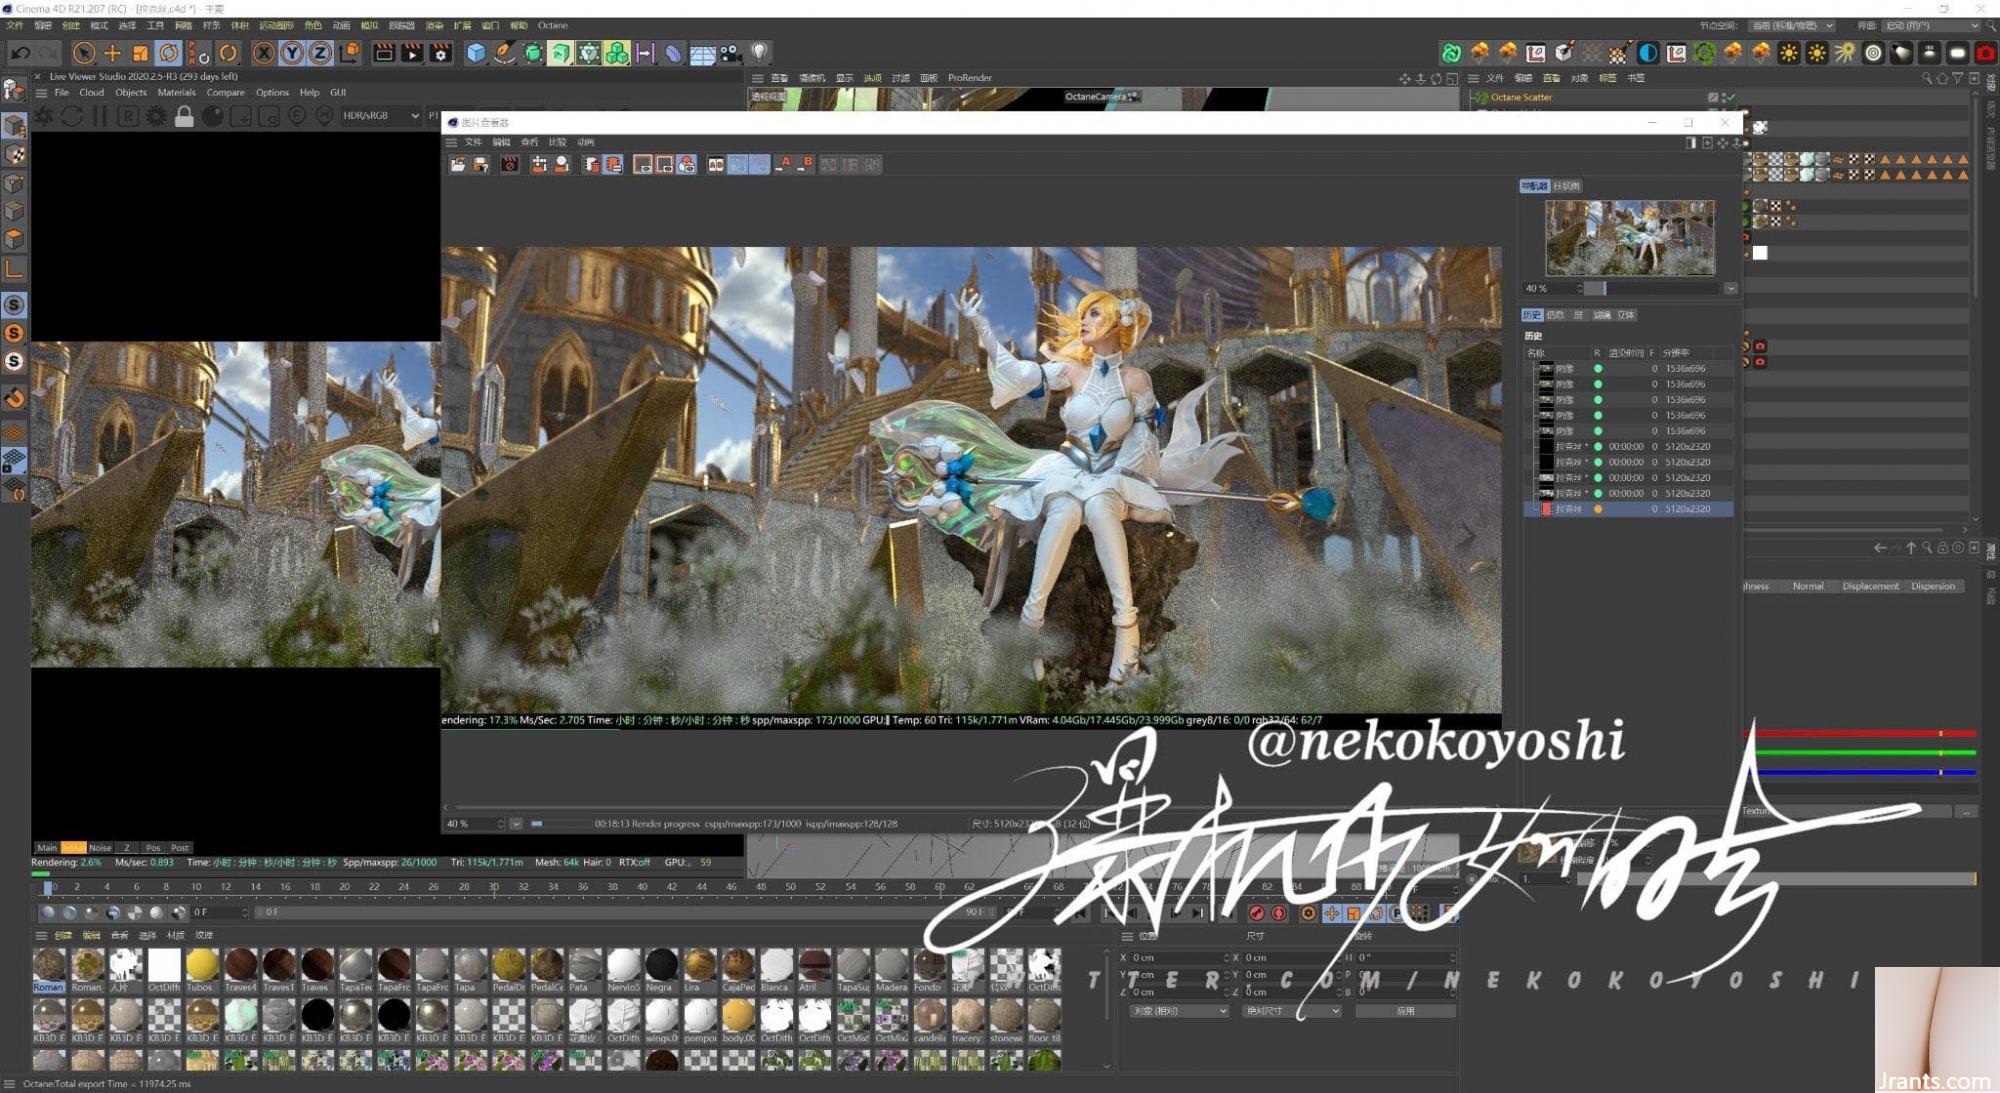
Task: Click Render to Picture Viewer clapperboard icon
Action: [x=411, y=53]
